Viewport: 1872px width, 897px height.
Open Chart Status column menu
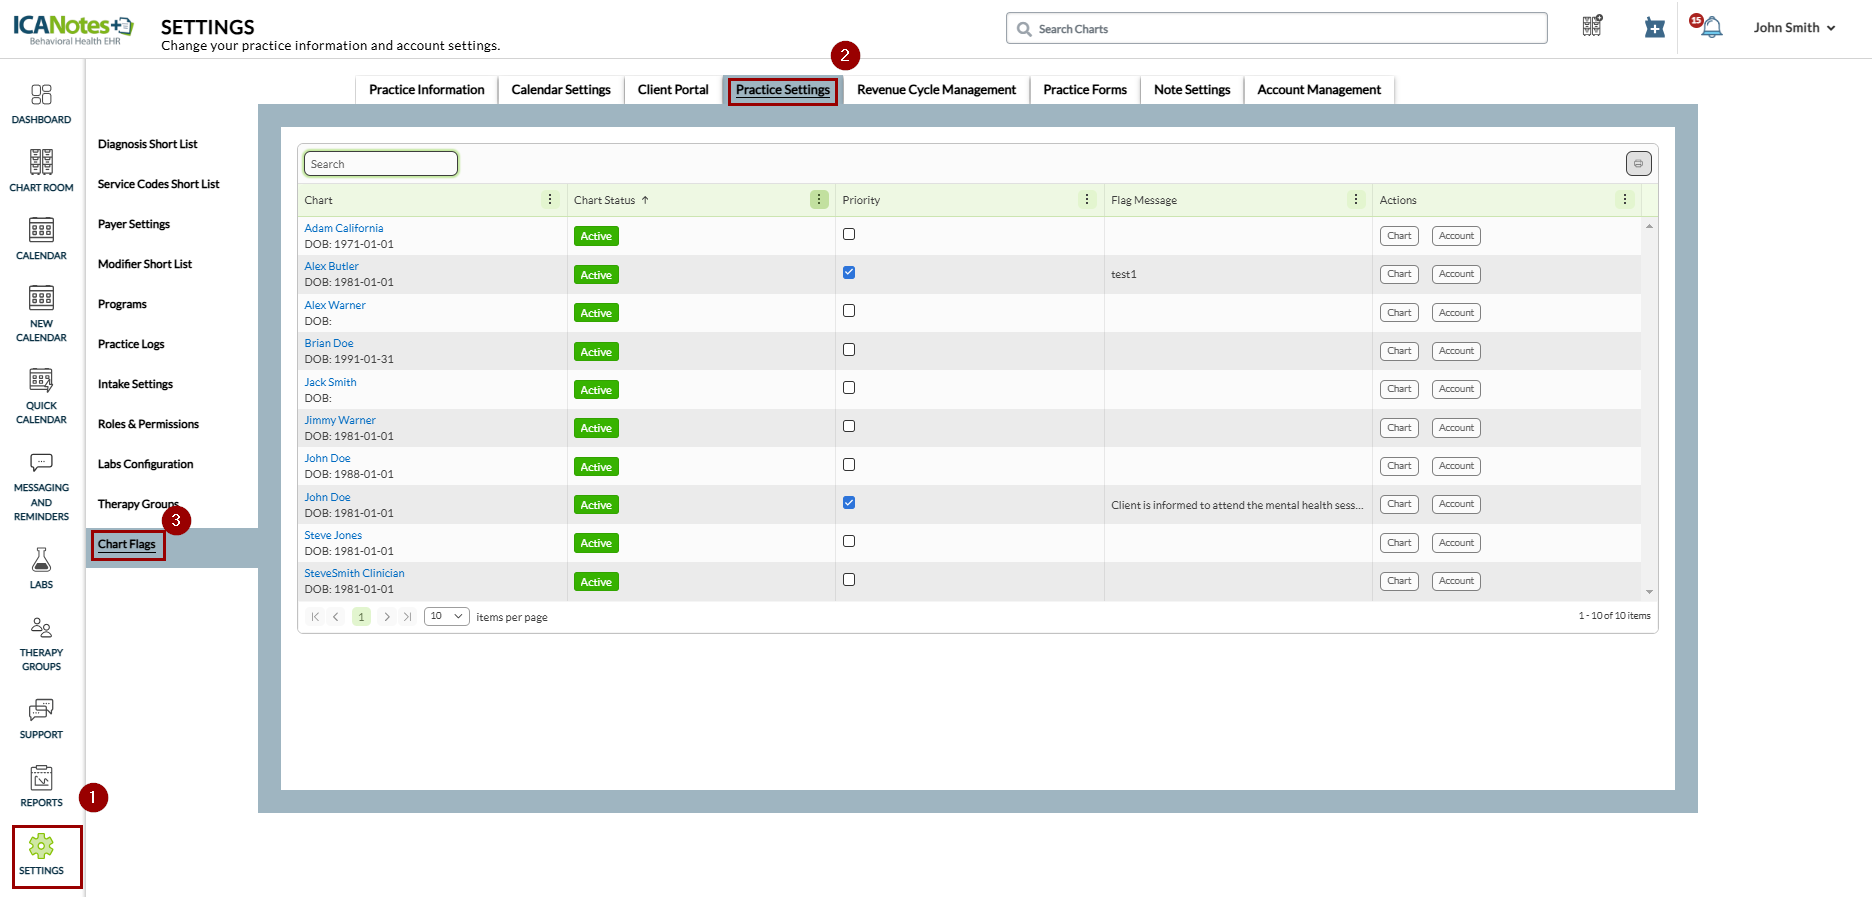819,200
